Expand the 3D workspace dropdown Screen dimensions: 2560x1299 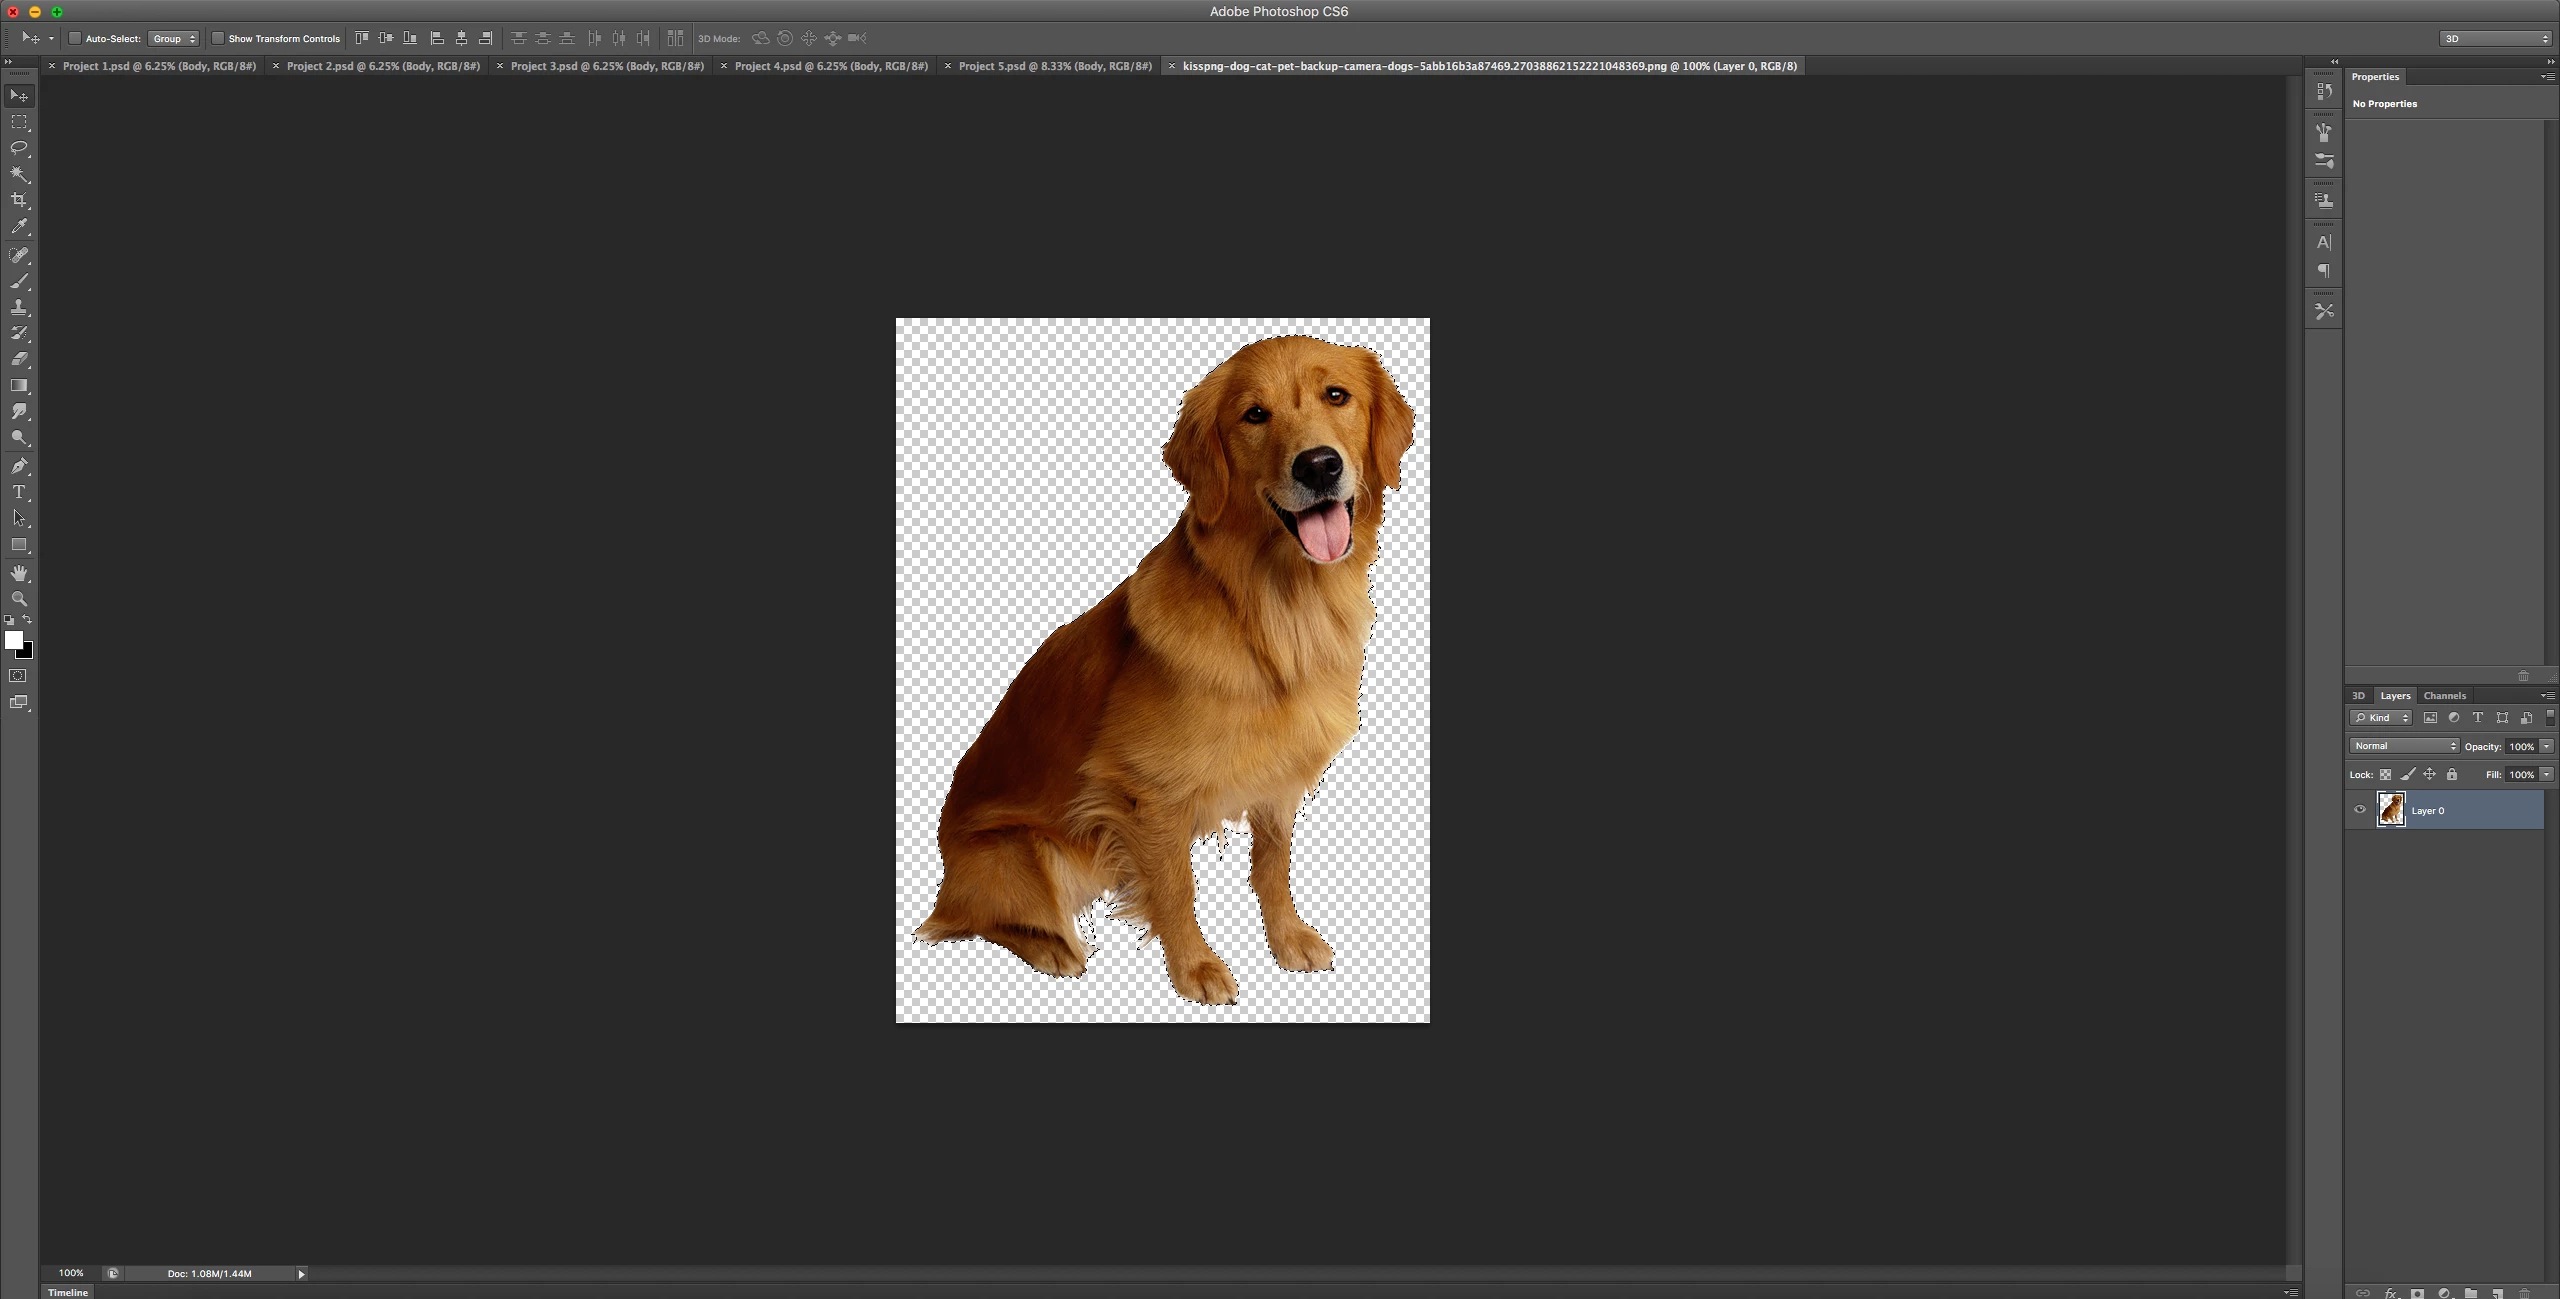2495,39
